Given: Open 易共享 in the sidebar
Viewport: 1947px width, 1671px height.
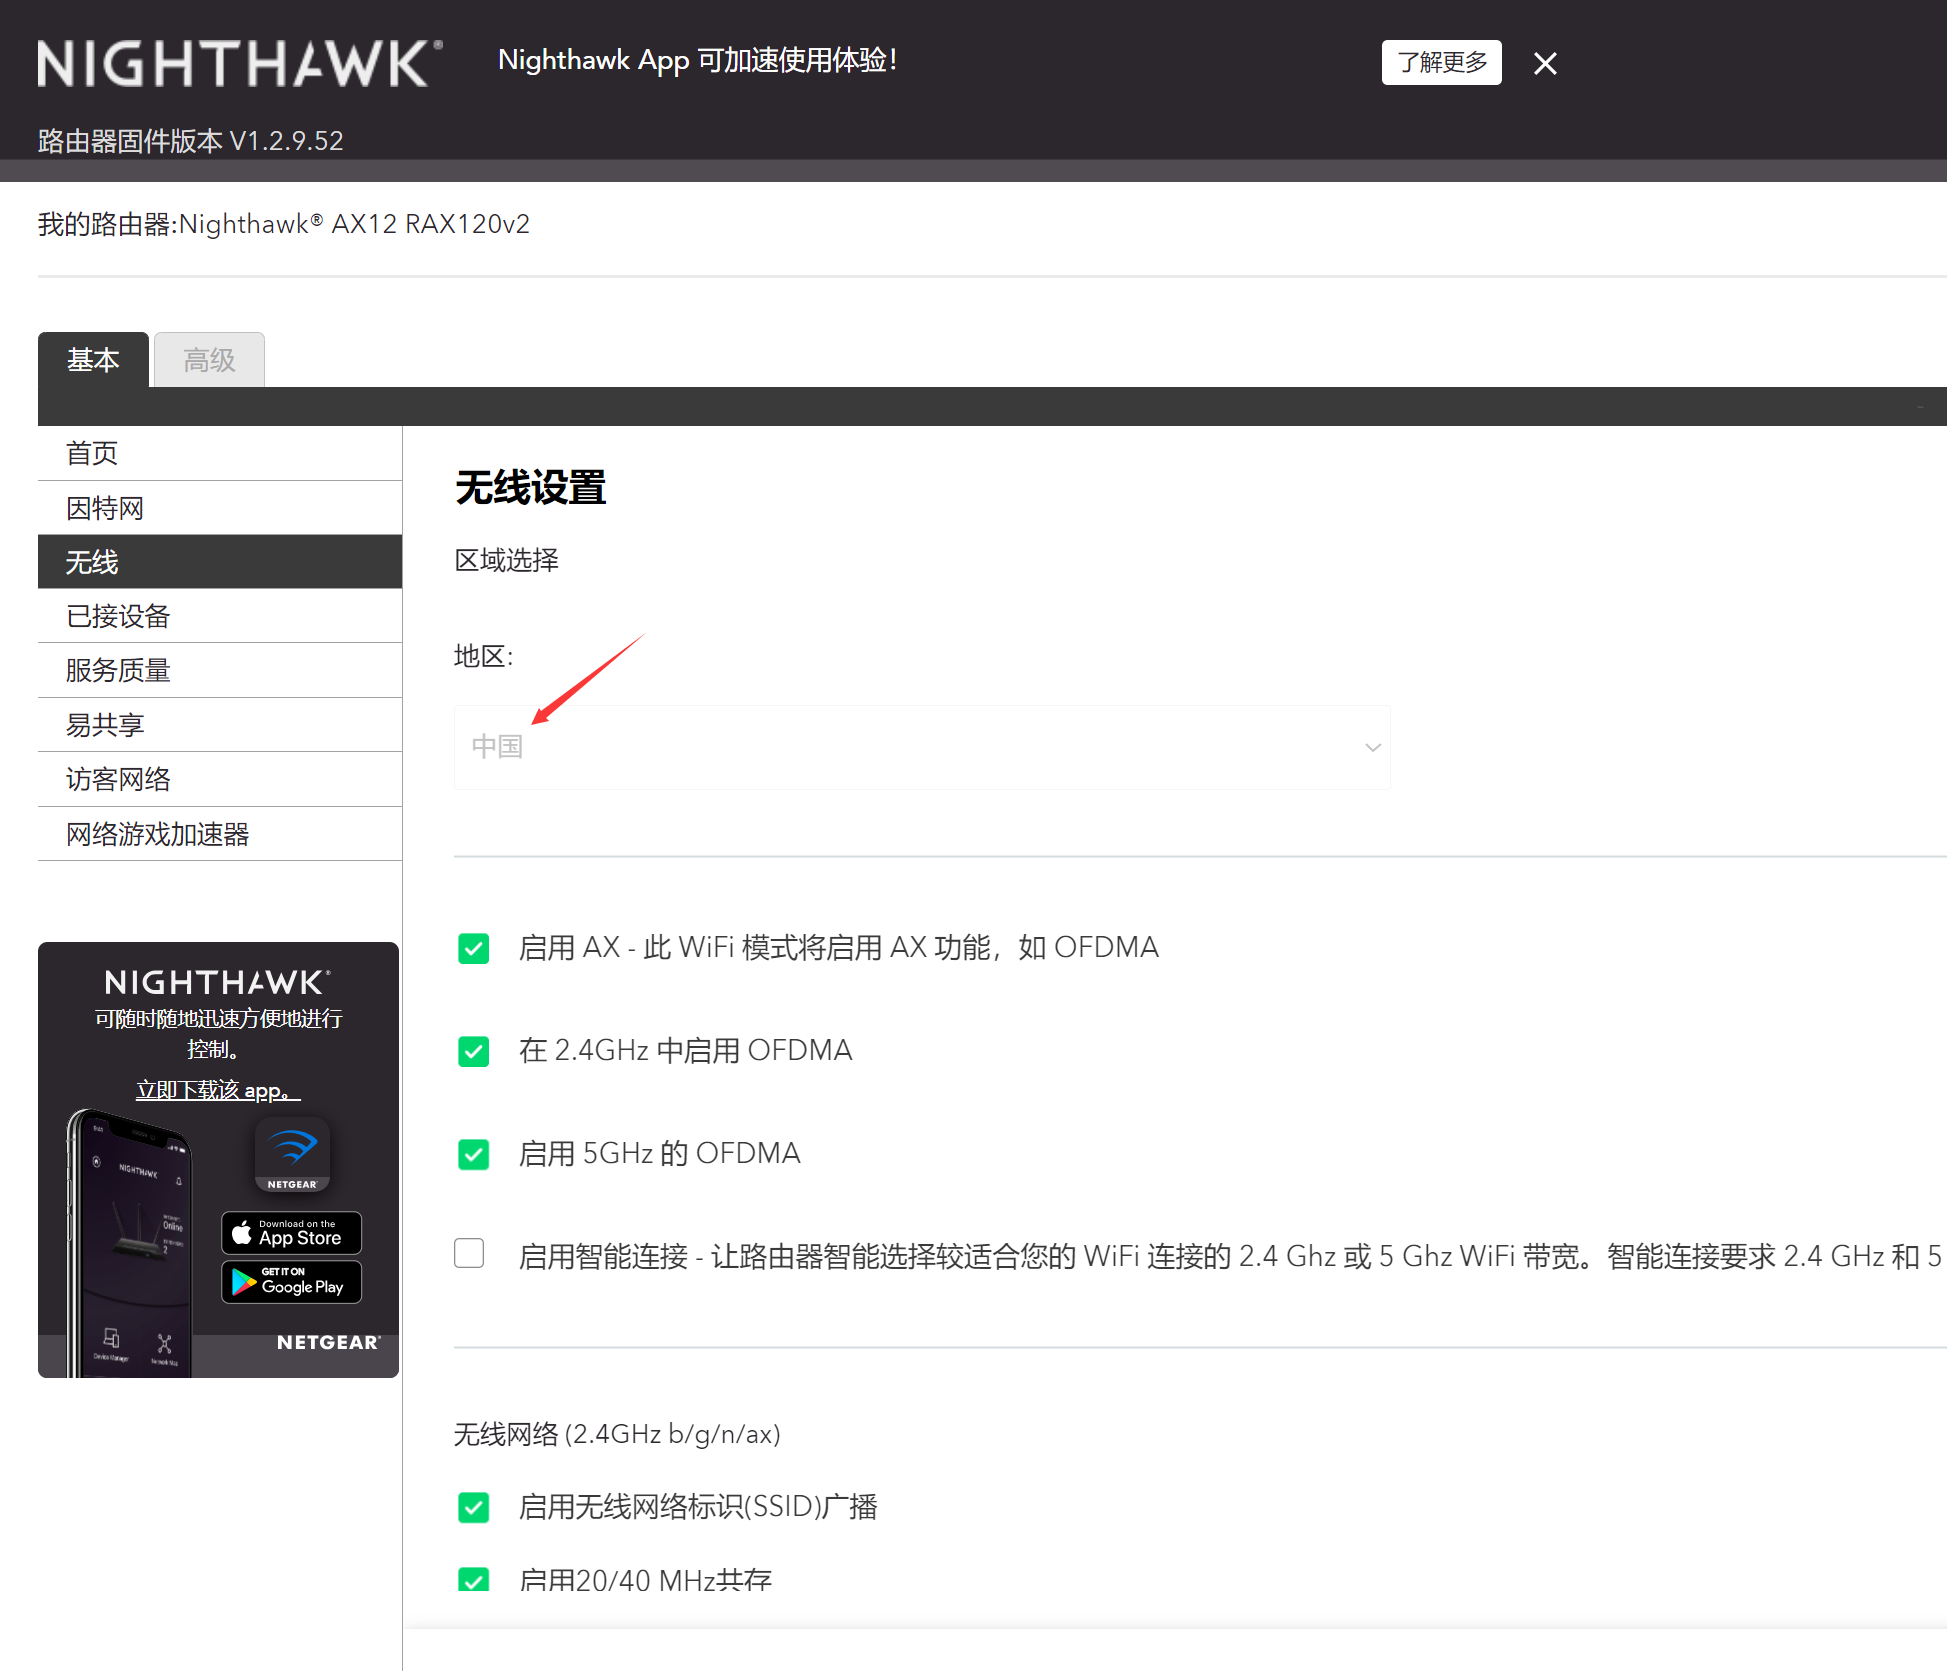Looking at the screenshot, I should coord(220,725).
